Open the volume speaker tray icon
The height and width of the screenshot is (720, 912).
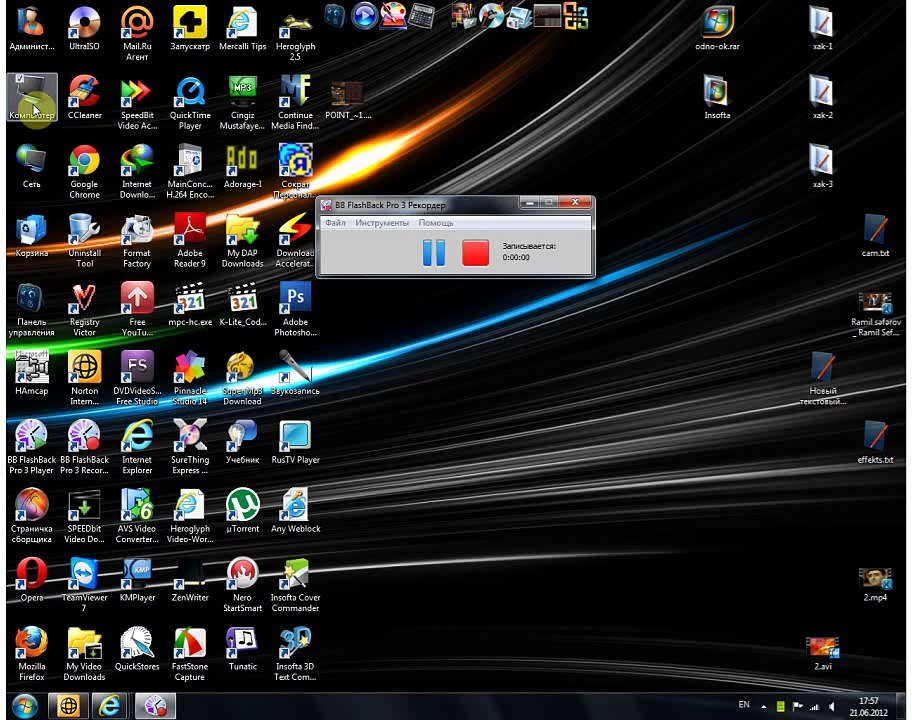pyautogui.click(x=832, y=707)
